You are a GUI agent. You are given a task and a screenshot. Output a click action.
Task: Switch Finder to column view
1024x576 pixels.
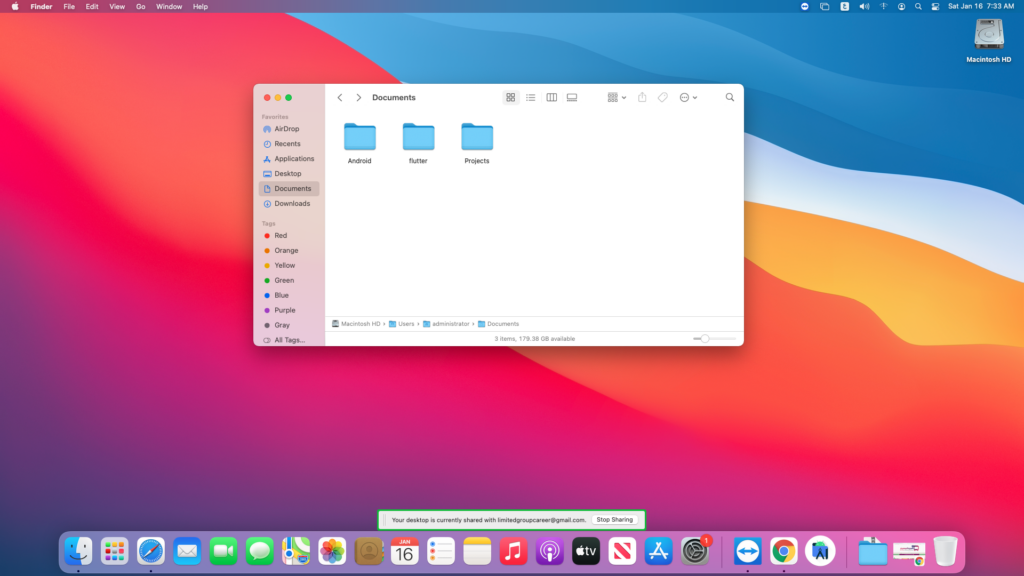pyautogui.click(x=552, y=97)
